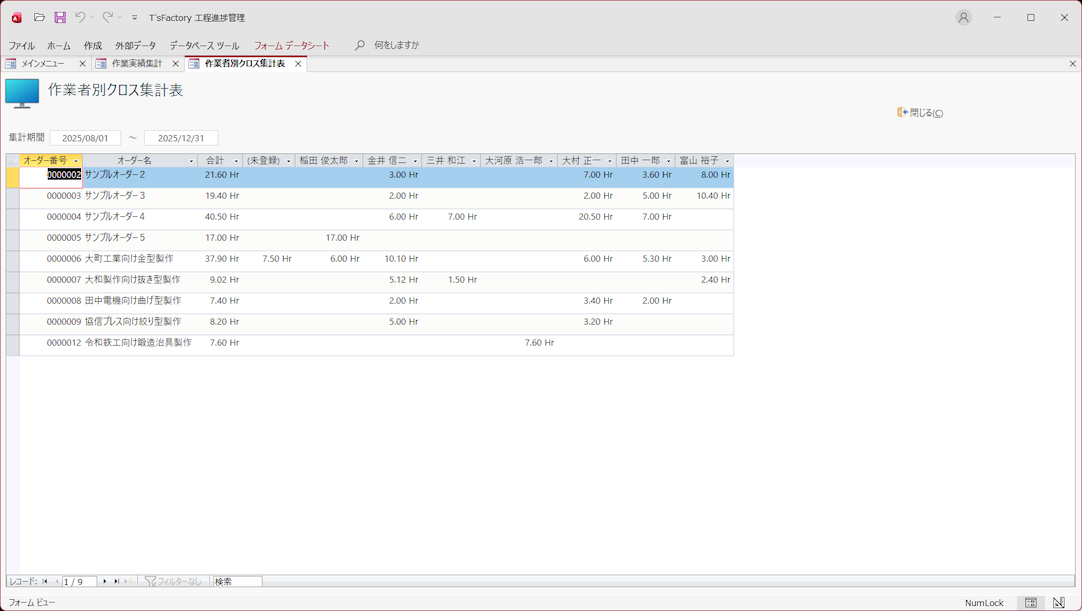The width and height of the screenshot is (1082, 611).
Task: Open the 外部データ ribbon tab
Action: [135, 45]
